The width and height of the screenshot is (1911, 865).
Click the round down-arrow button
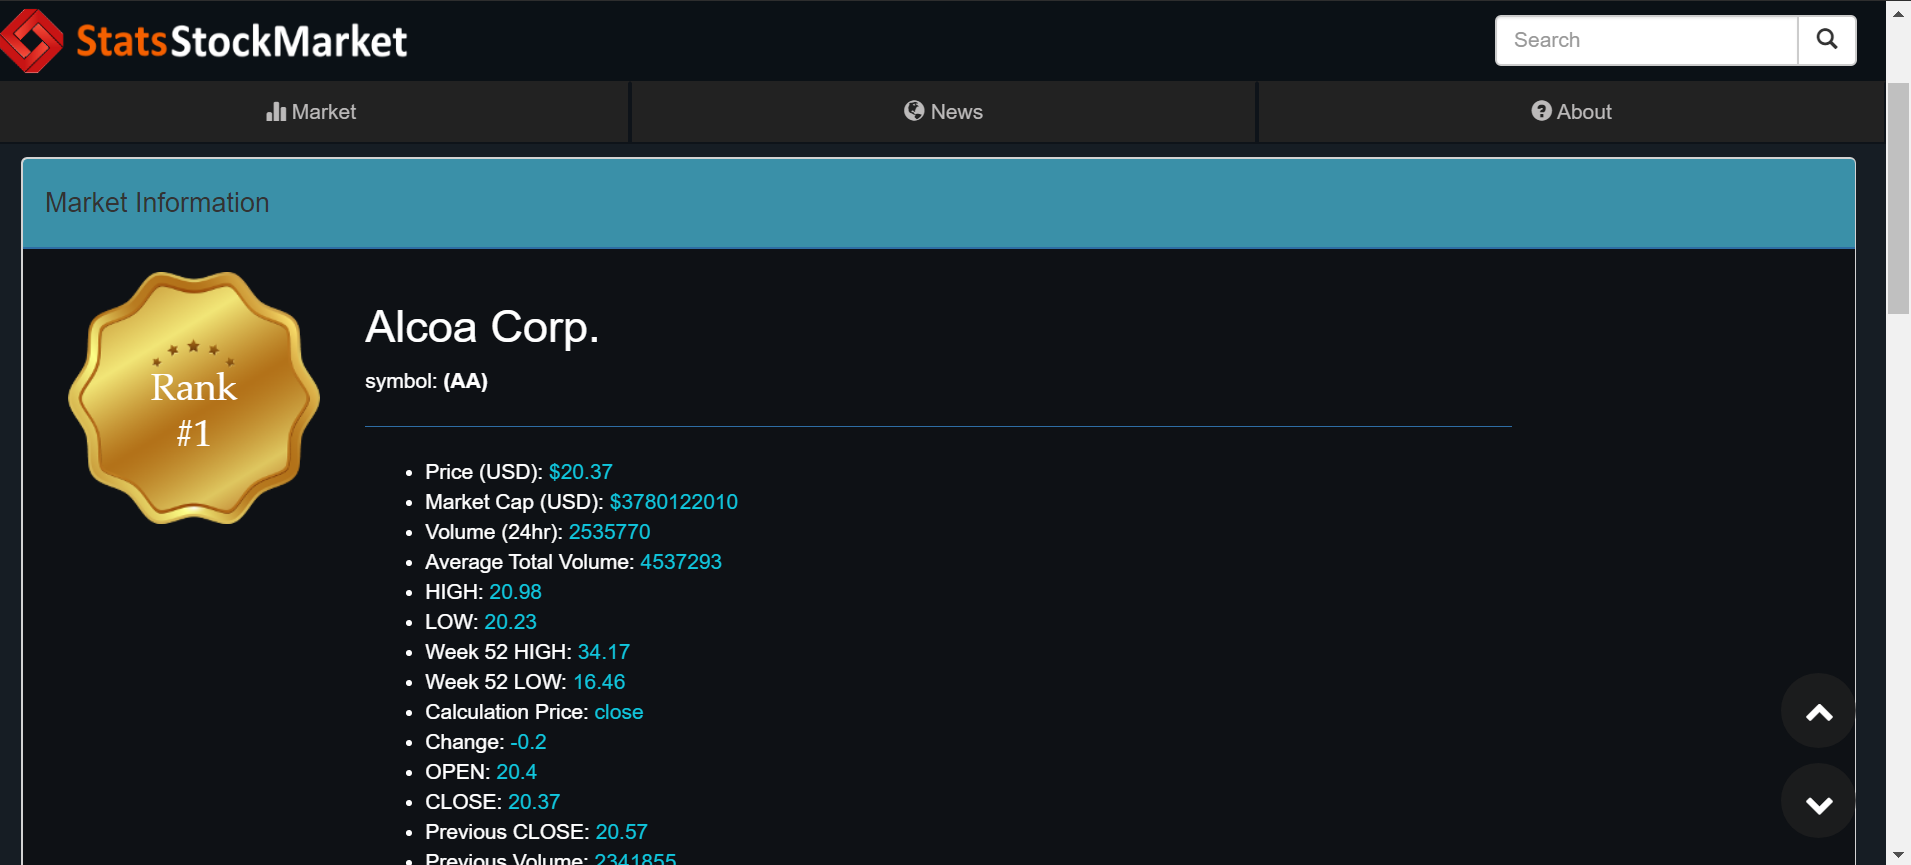pos(1819,802)
